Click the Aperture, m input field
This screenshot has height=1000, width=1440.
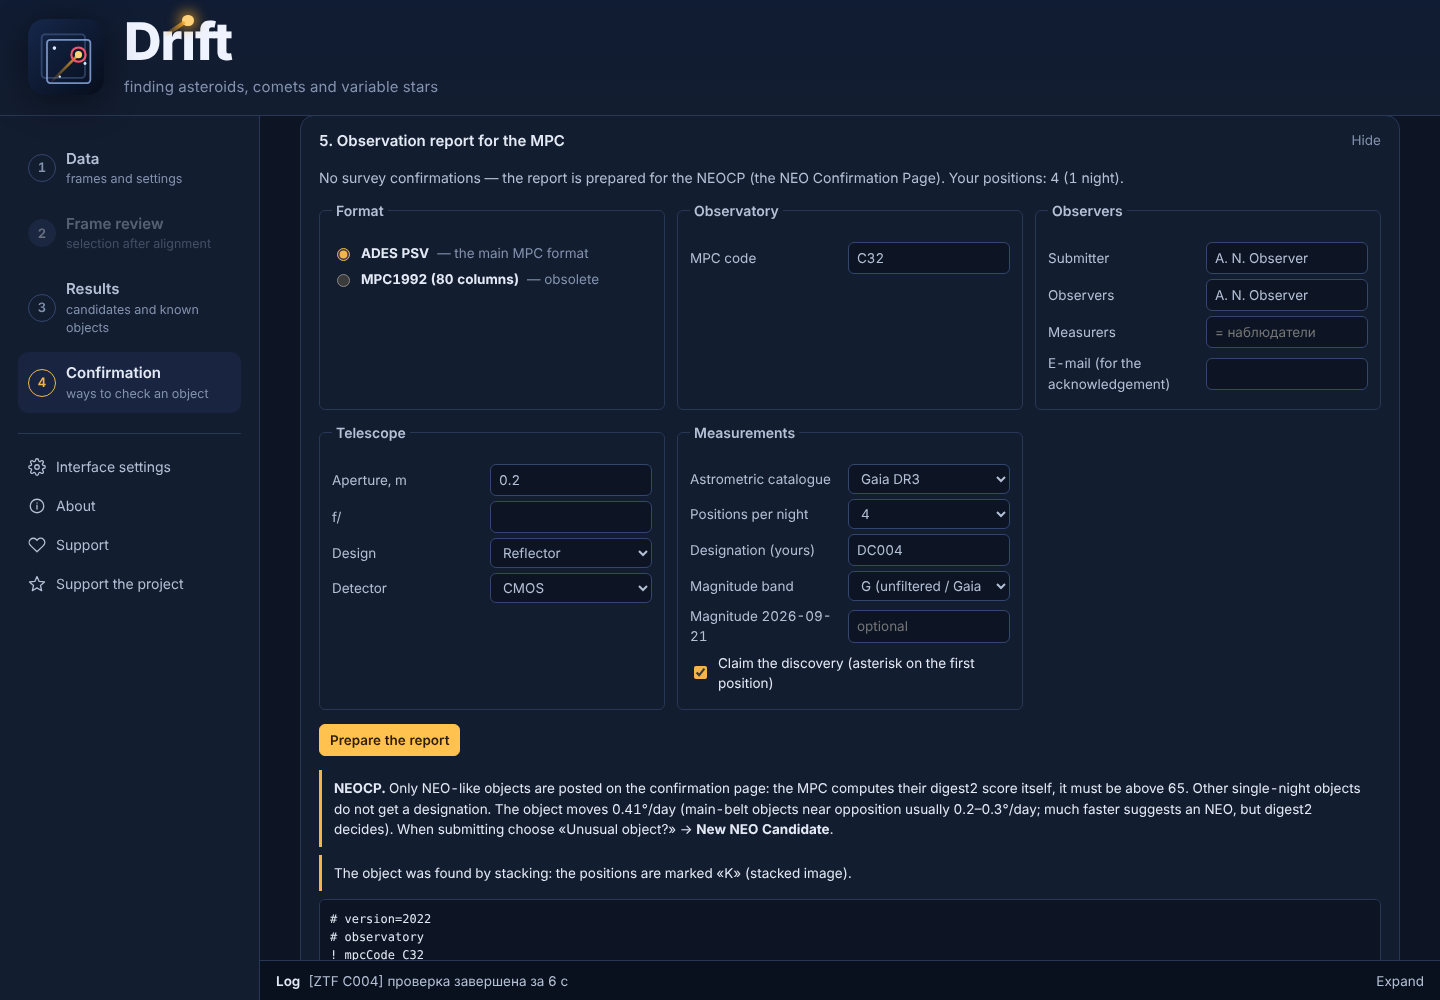(571, 480)
